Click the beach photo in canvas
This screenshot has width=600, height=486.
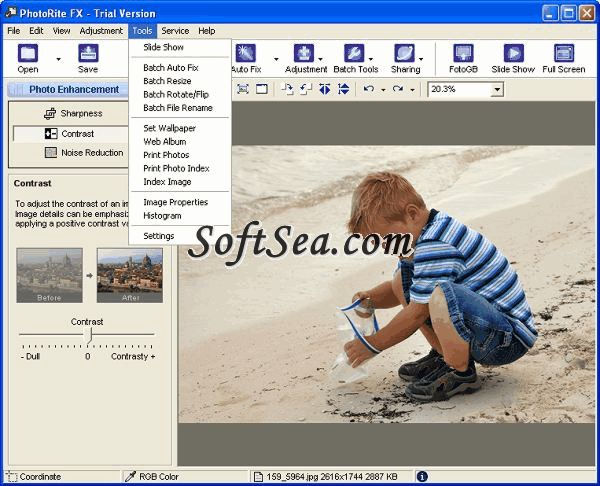tap(386, 284)
